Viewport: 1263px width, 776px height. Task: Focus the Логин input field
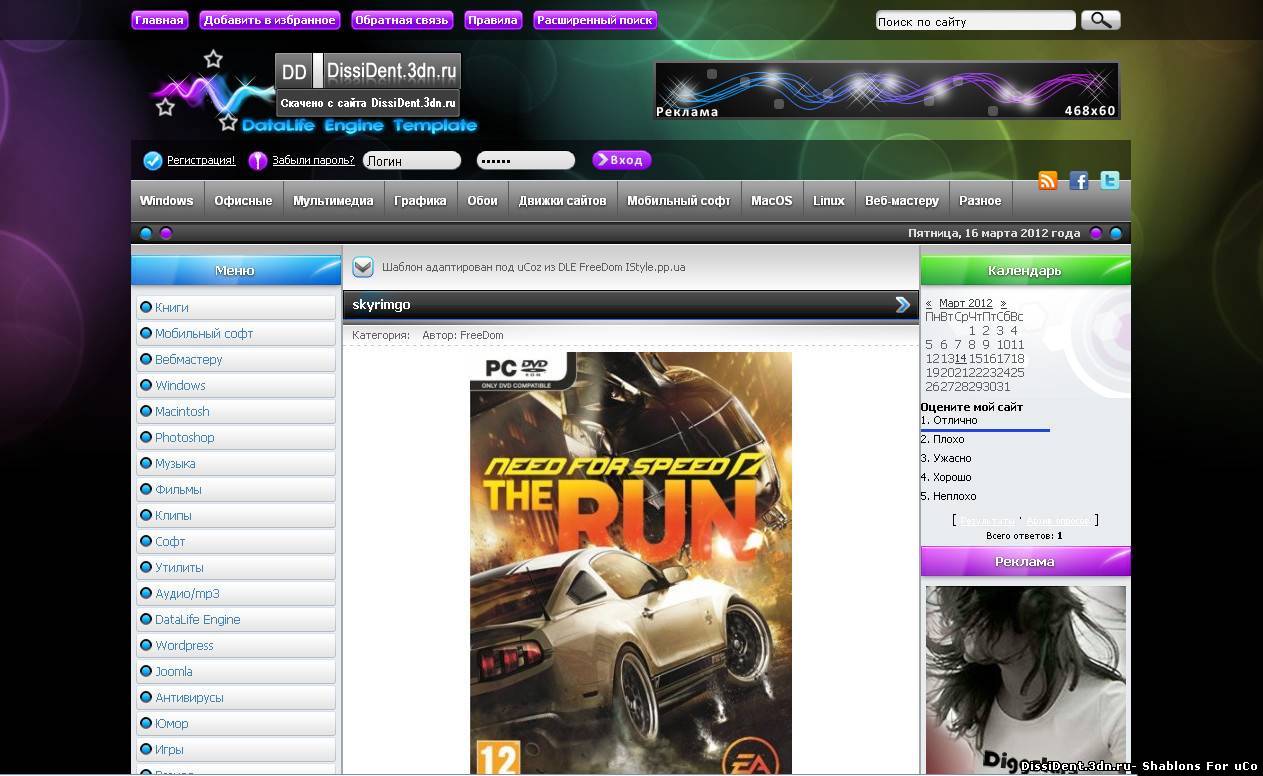pos(412,160)
